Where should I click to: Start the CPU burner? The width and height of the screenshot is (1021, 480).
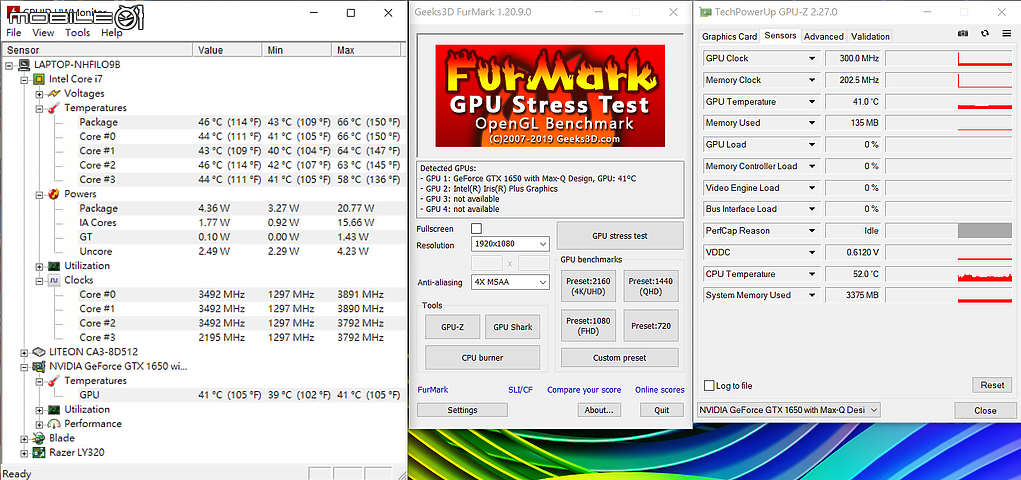pyautogui.click(x=483, y=358)
